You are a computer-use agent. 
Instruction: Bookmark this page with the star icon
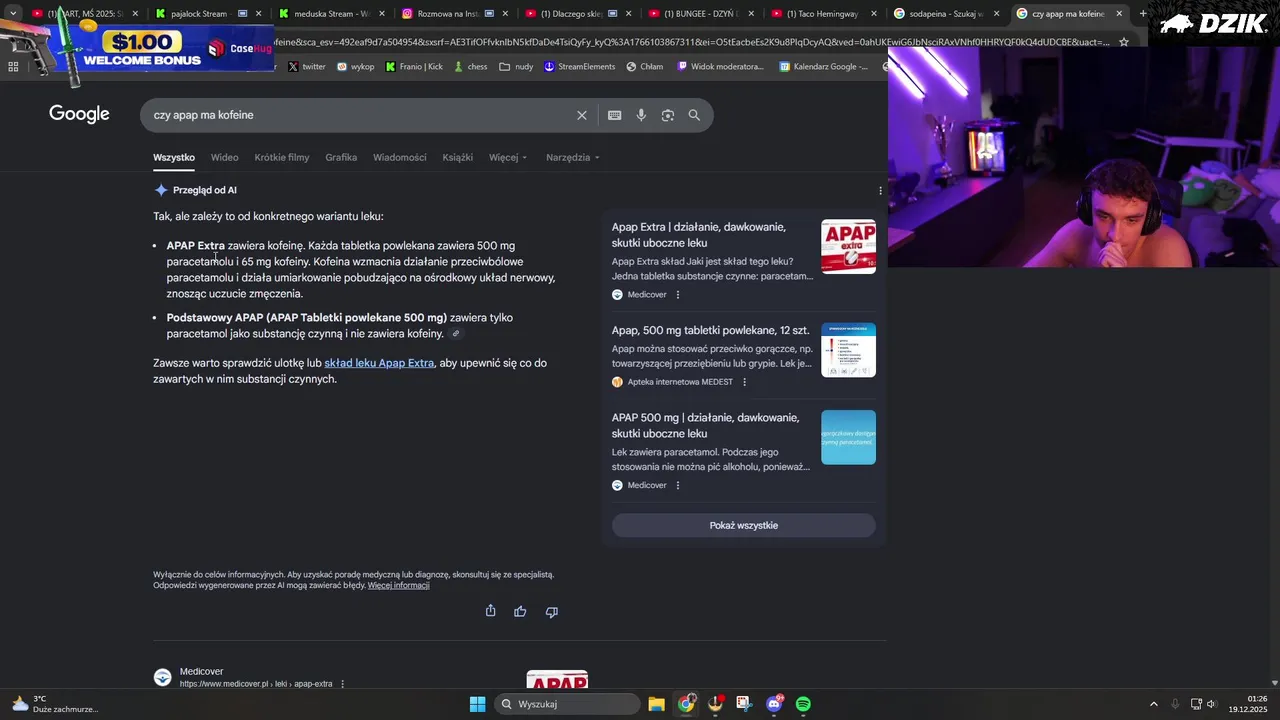coord(1124,42)
